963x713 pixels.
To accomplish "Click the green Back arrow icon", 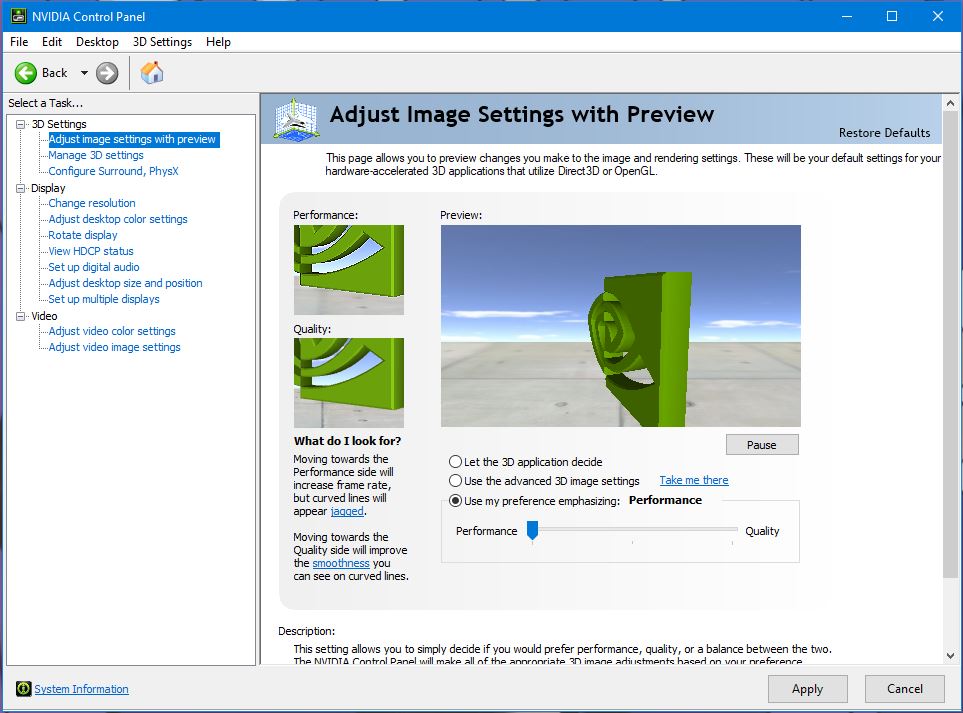I will tap(25, 73).
